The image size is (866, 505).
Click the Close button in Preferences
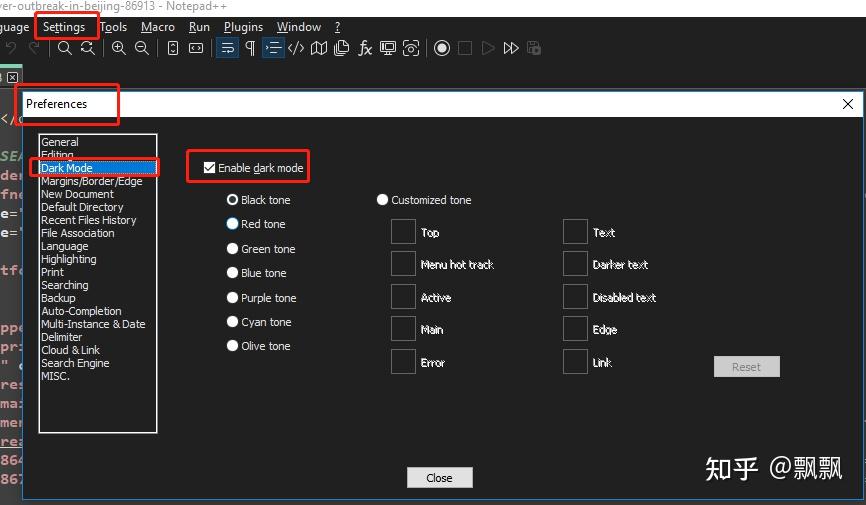point(440,477)
